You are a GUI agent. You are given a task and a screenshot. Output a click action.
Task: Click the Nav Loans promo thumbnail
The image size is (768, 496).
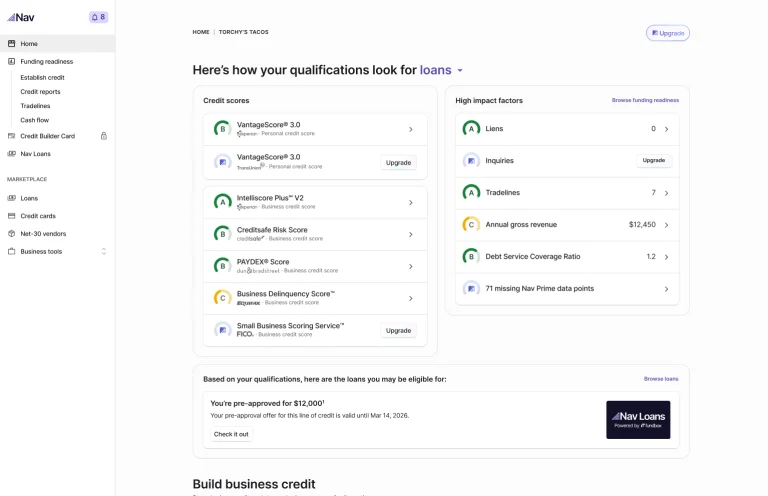638,420
